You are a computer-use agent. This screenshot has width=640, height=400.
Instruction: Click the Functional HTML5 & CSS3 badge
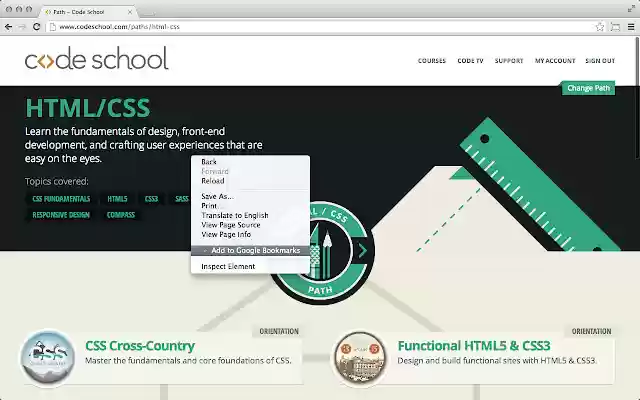[360, 357]
